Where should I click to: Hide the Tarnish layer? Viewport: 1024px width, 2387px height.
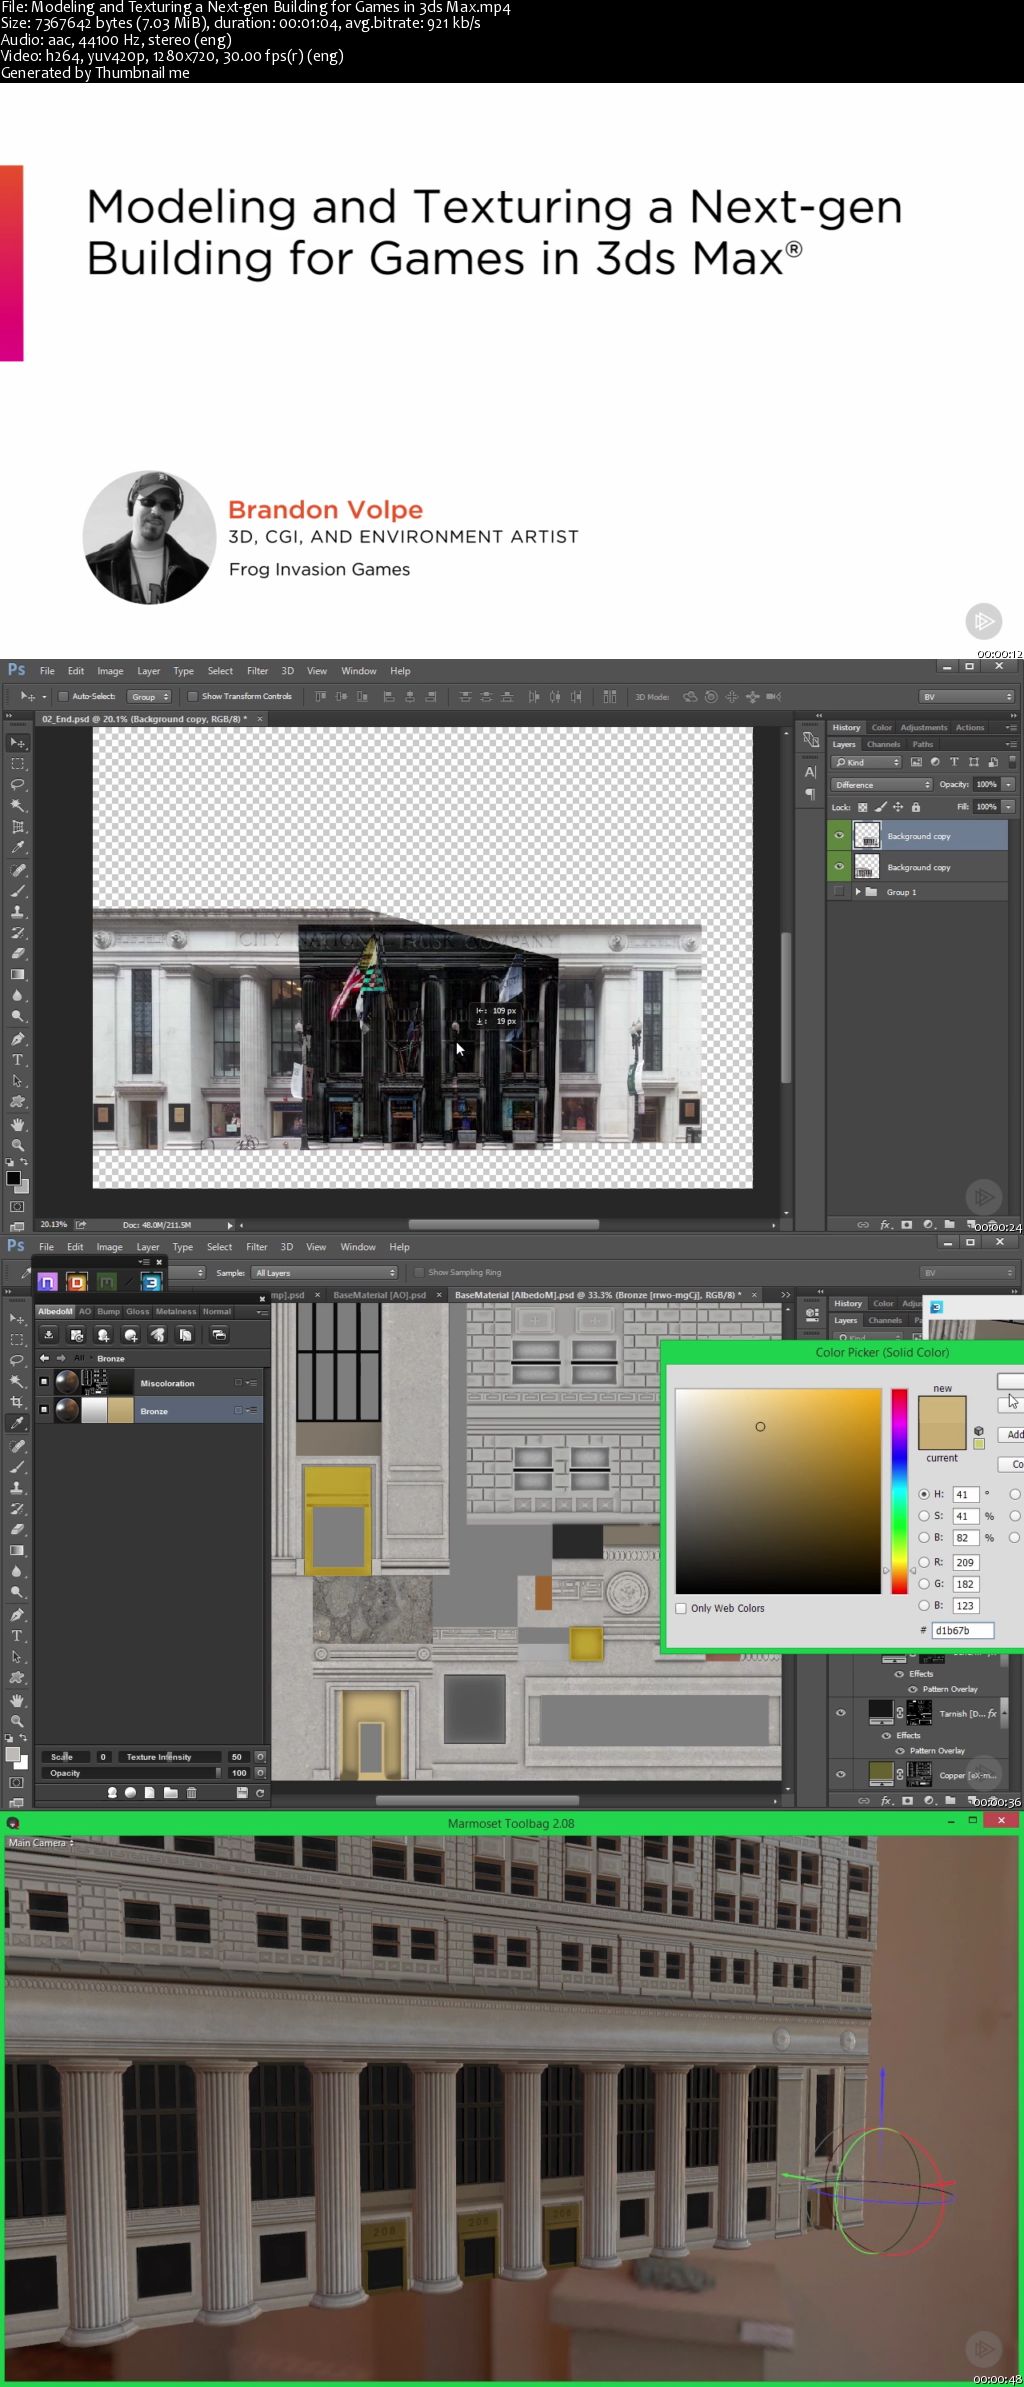[840, 1713]
